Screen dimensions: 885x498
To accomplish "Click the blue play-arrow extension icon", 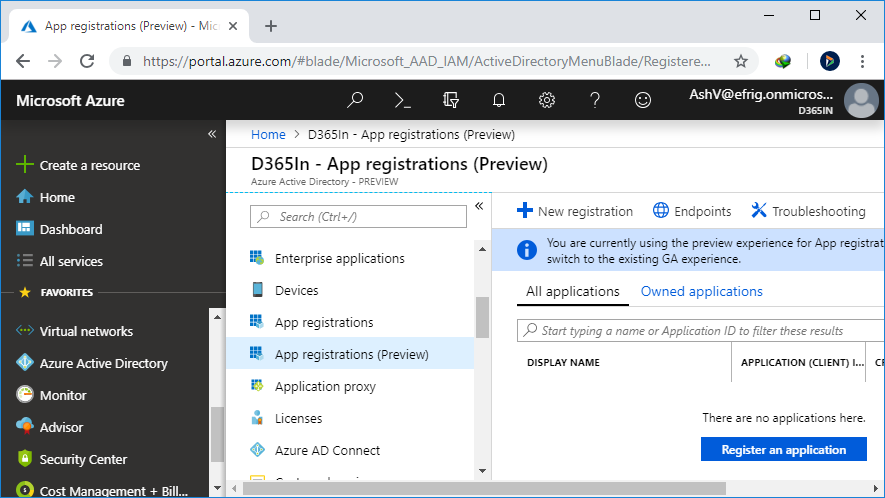I will [x=829, y=61].
